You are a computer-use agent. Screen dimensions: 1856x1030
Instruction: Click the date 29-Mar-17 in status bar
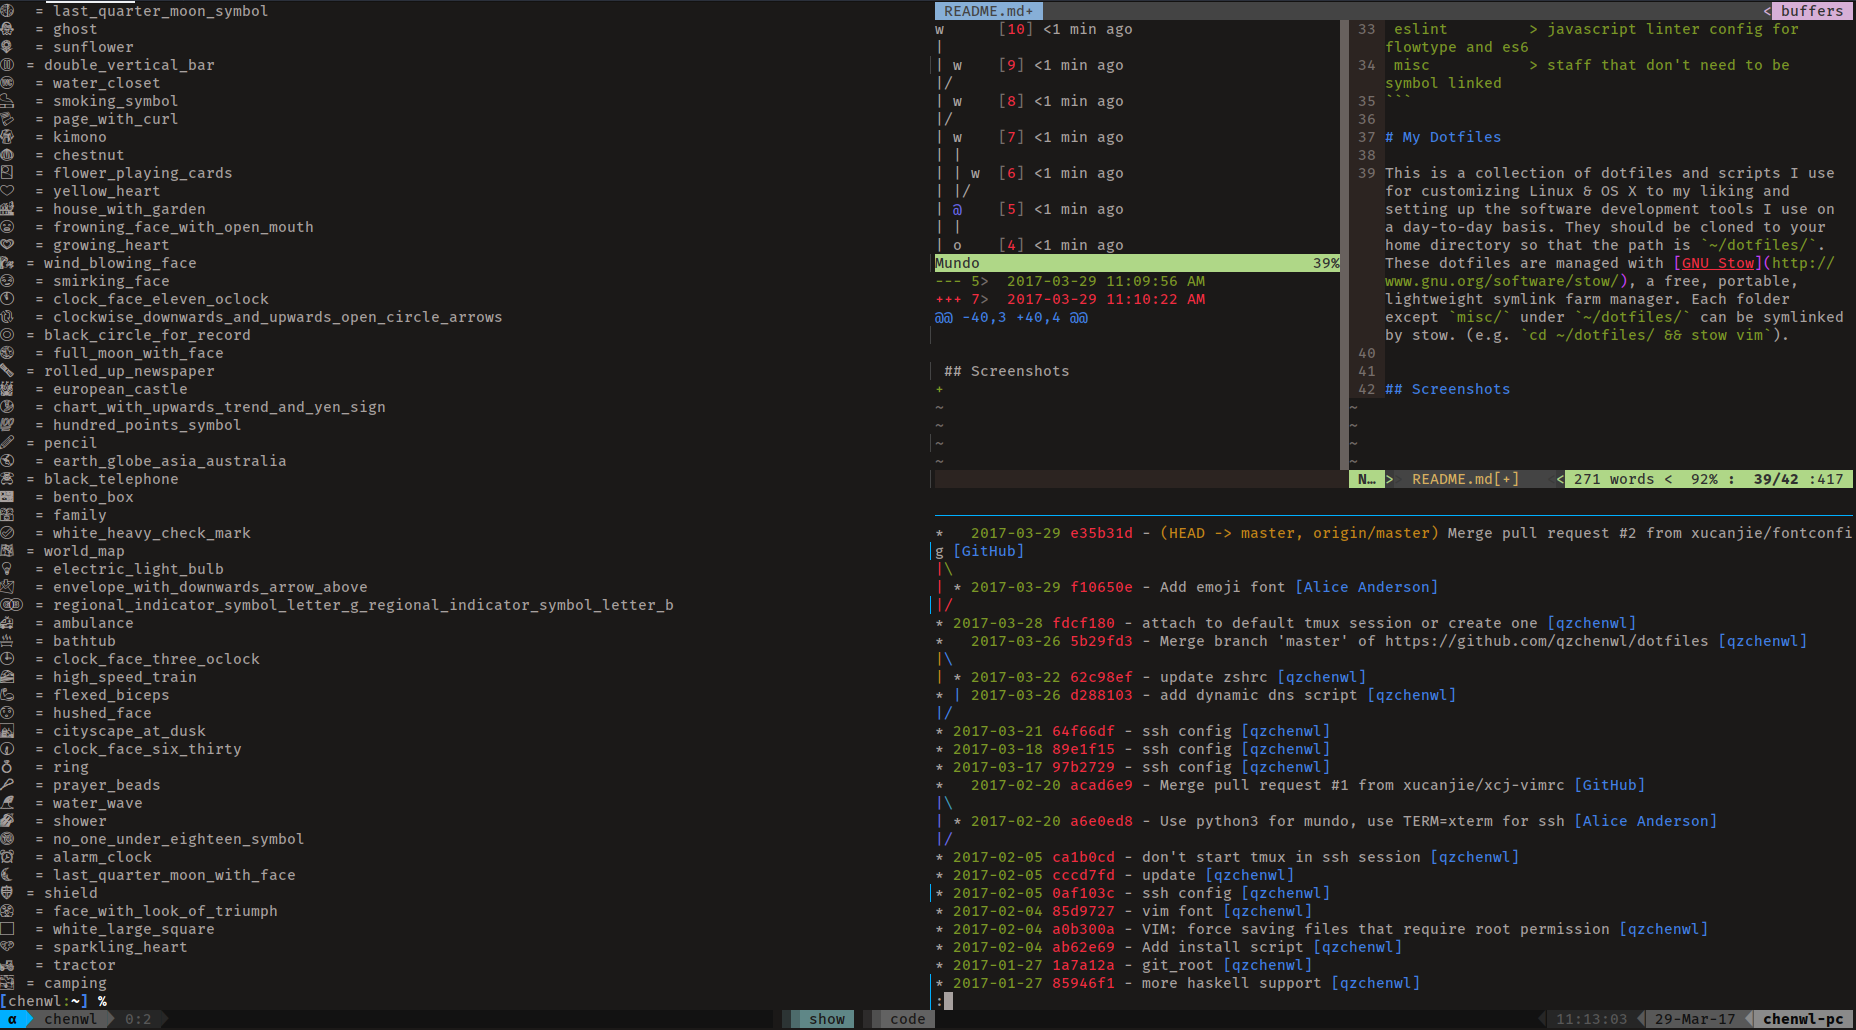(x=1695, y=1019)
